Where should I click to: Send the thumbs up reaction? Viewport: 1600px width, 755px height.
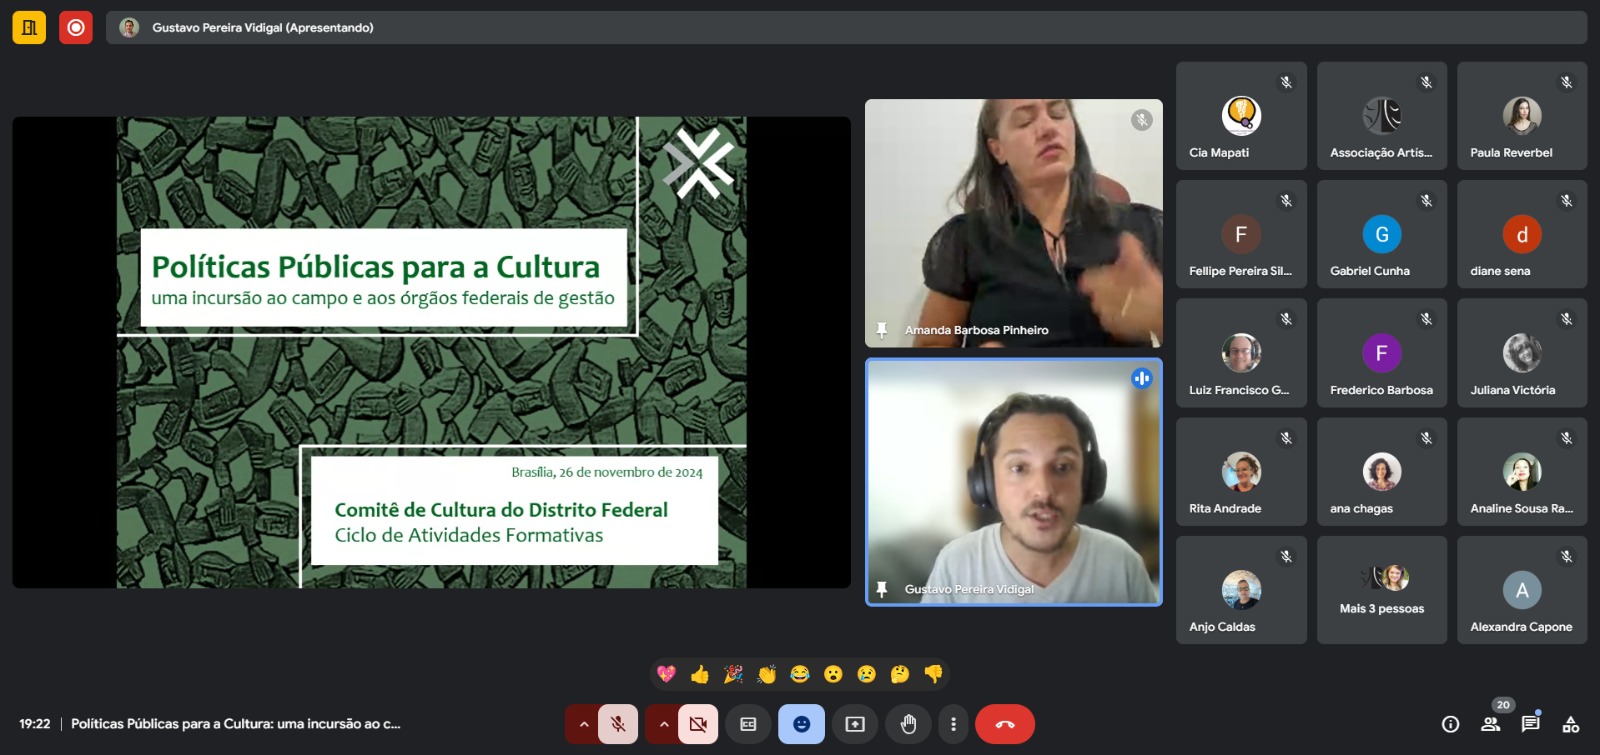700,674
